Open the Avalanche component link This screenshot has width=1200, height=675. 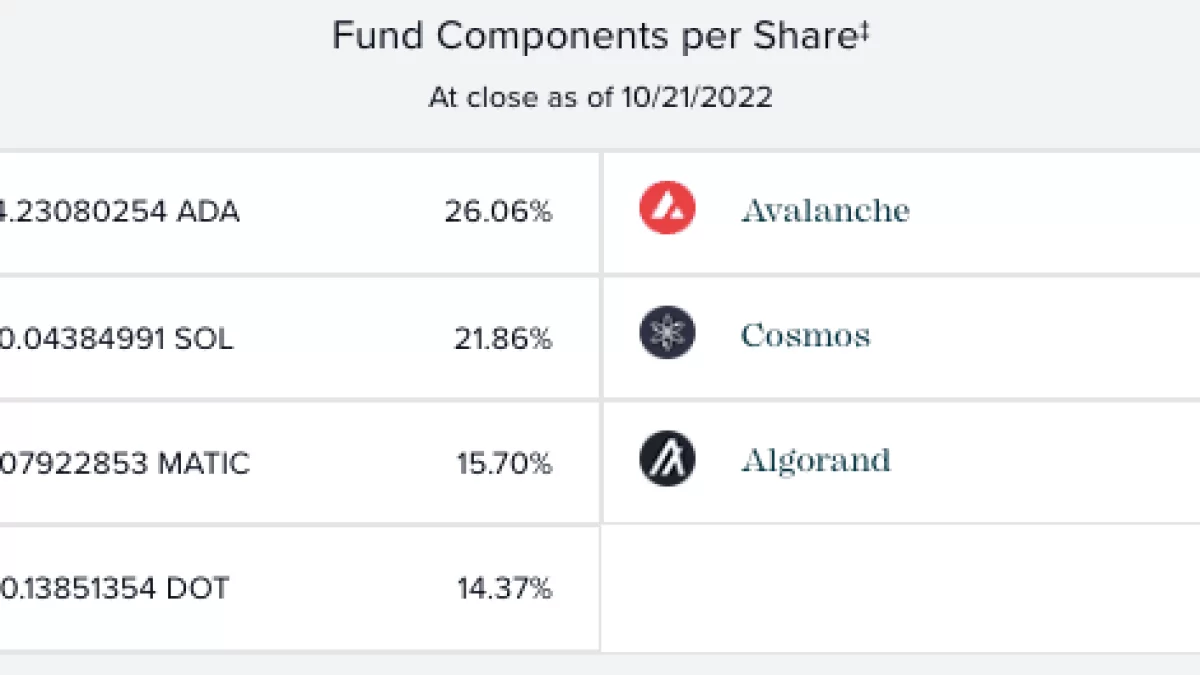pyautogui.click(x=825, y=211)
